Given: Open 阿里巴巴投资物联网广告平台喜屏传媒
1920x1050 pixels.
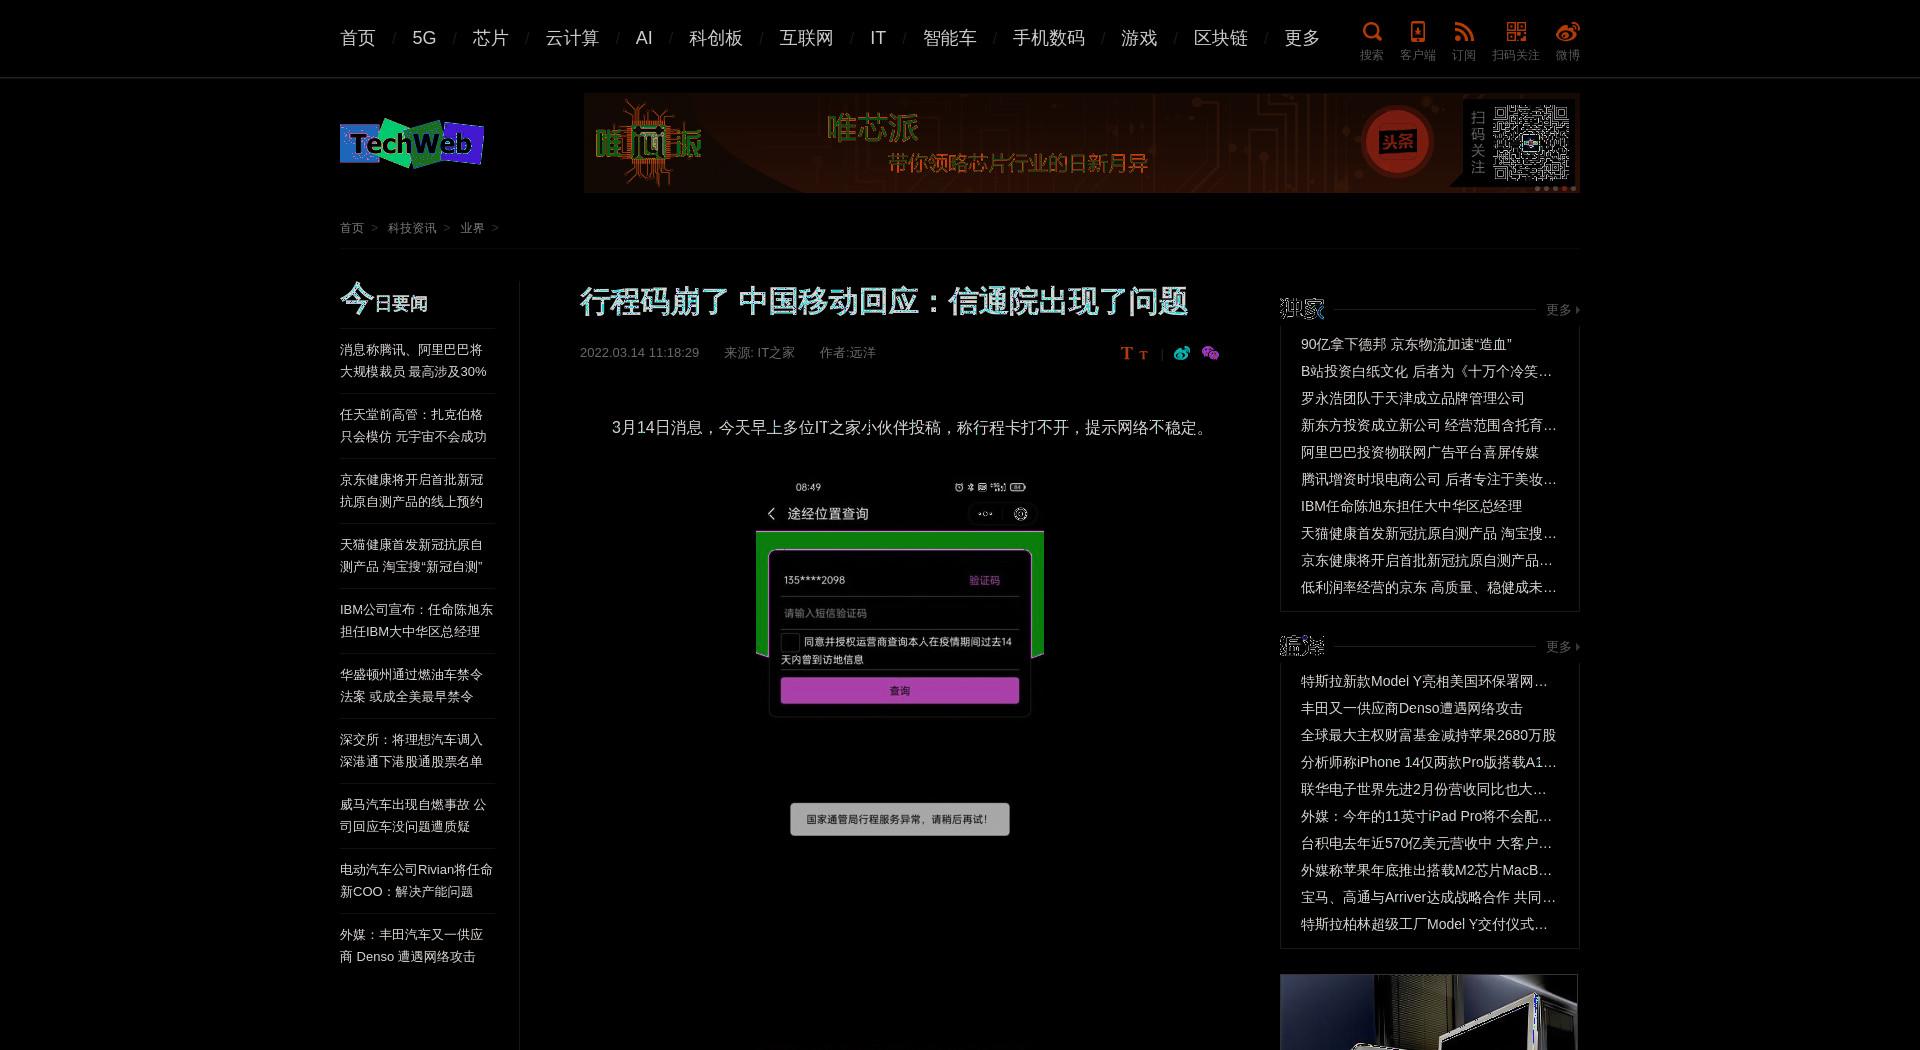Looking at the screenshot, I should click(x=1420, y=452).
